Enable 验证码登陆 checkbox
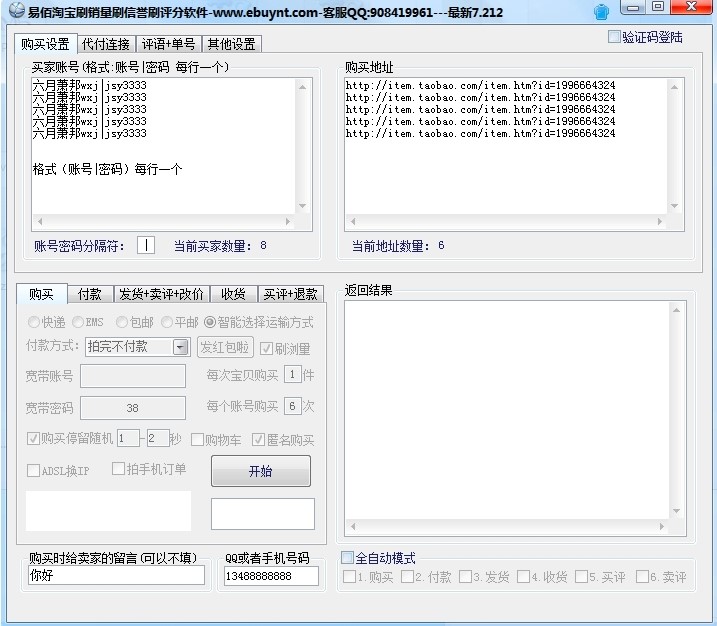Image resolution: width=717 pixels, height=626 pixels. [x=614, y=37]
